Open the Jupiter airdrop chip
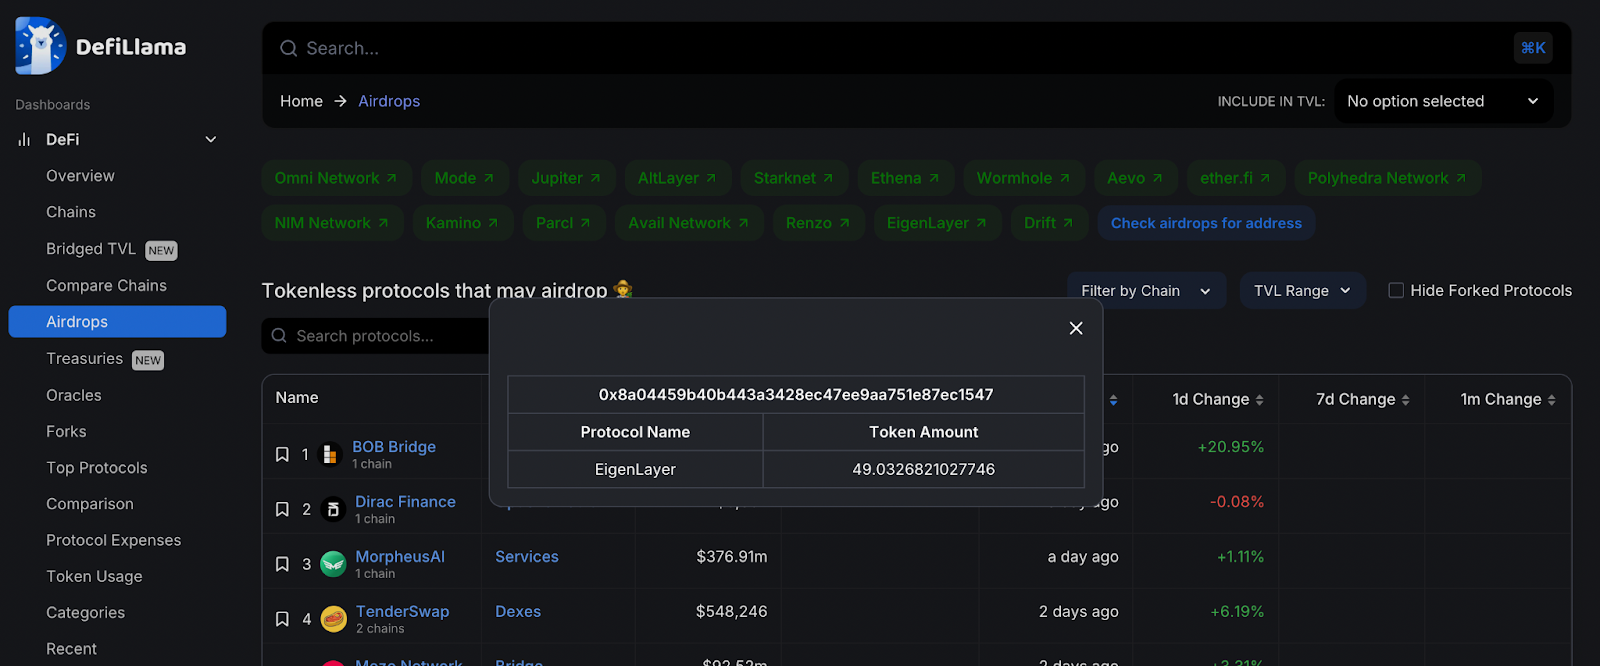This screenshot has width=1600, height=666. pos(566,178)
